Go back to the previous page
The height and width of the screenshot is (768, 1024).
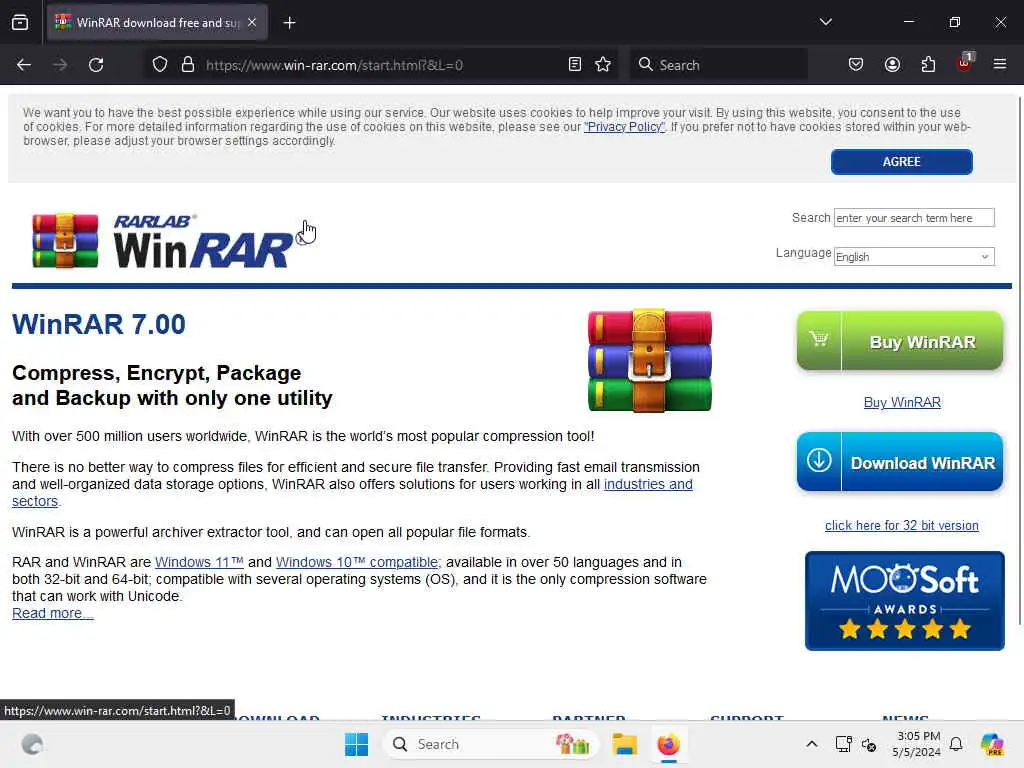point(24,65)
